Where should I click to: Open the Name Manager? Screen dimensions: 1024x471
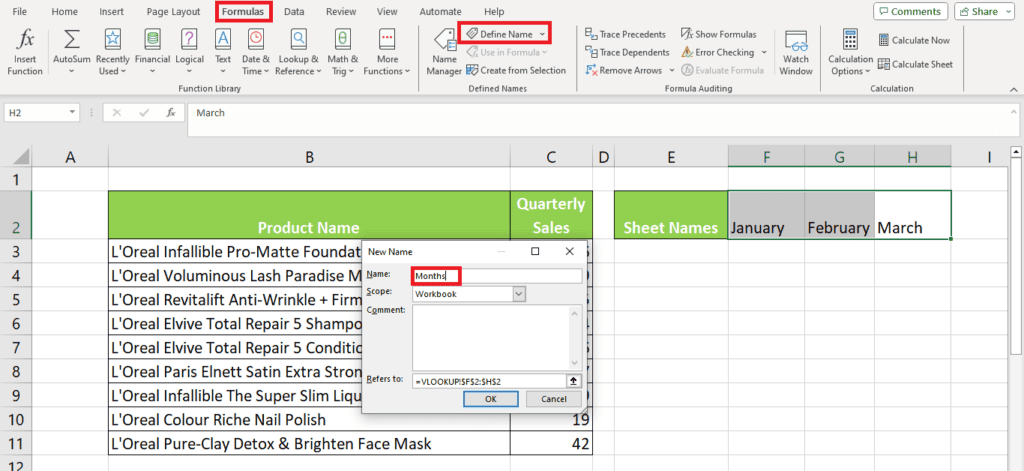click(444, 52)
